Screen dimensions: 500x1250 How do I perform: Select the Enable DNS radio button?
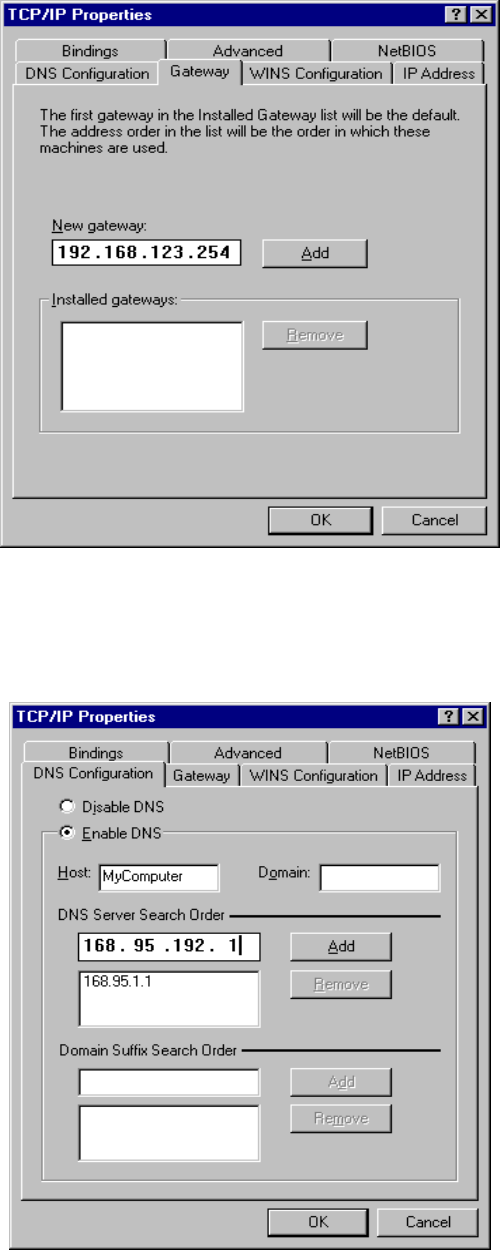pyautogui.click(x=68, y=832)
